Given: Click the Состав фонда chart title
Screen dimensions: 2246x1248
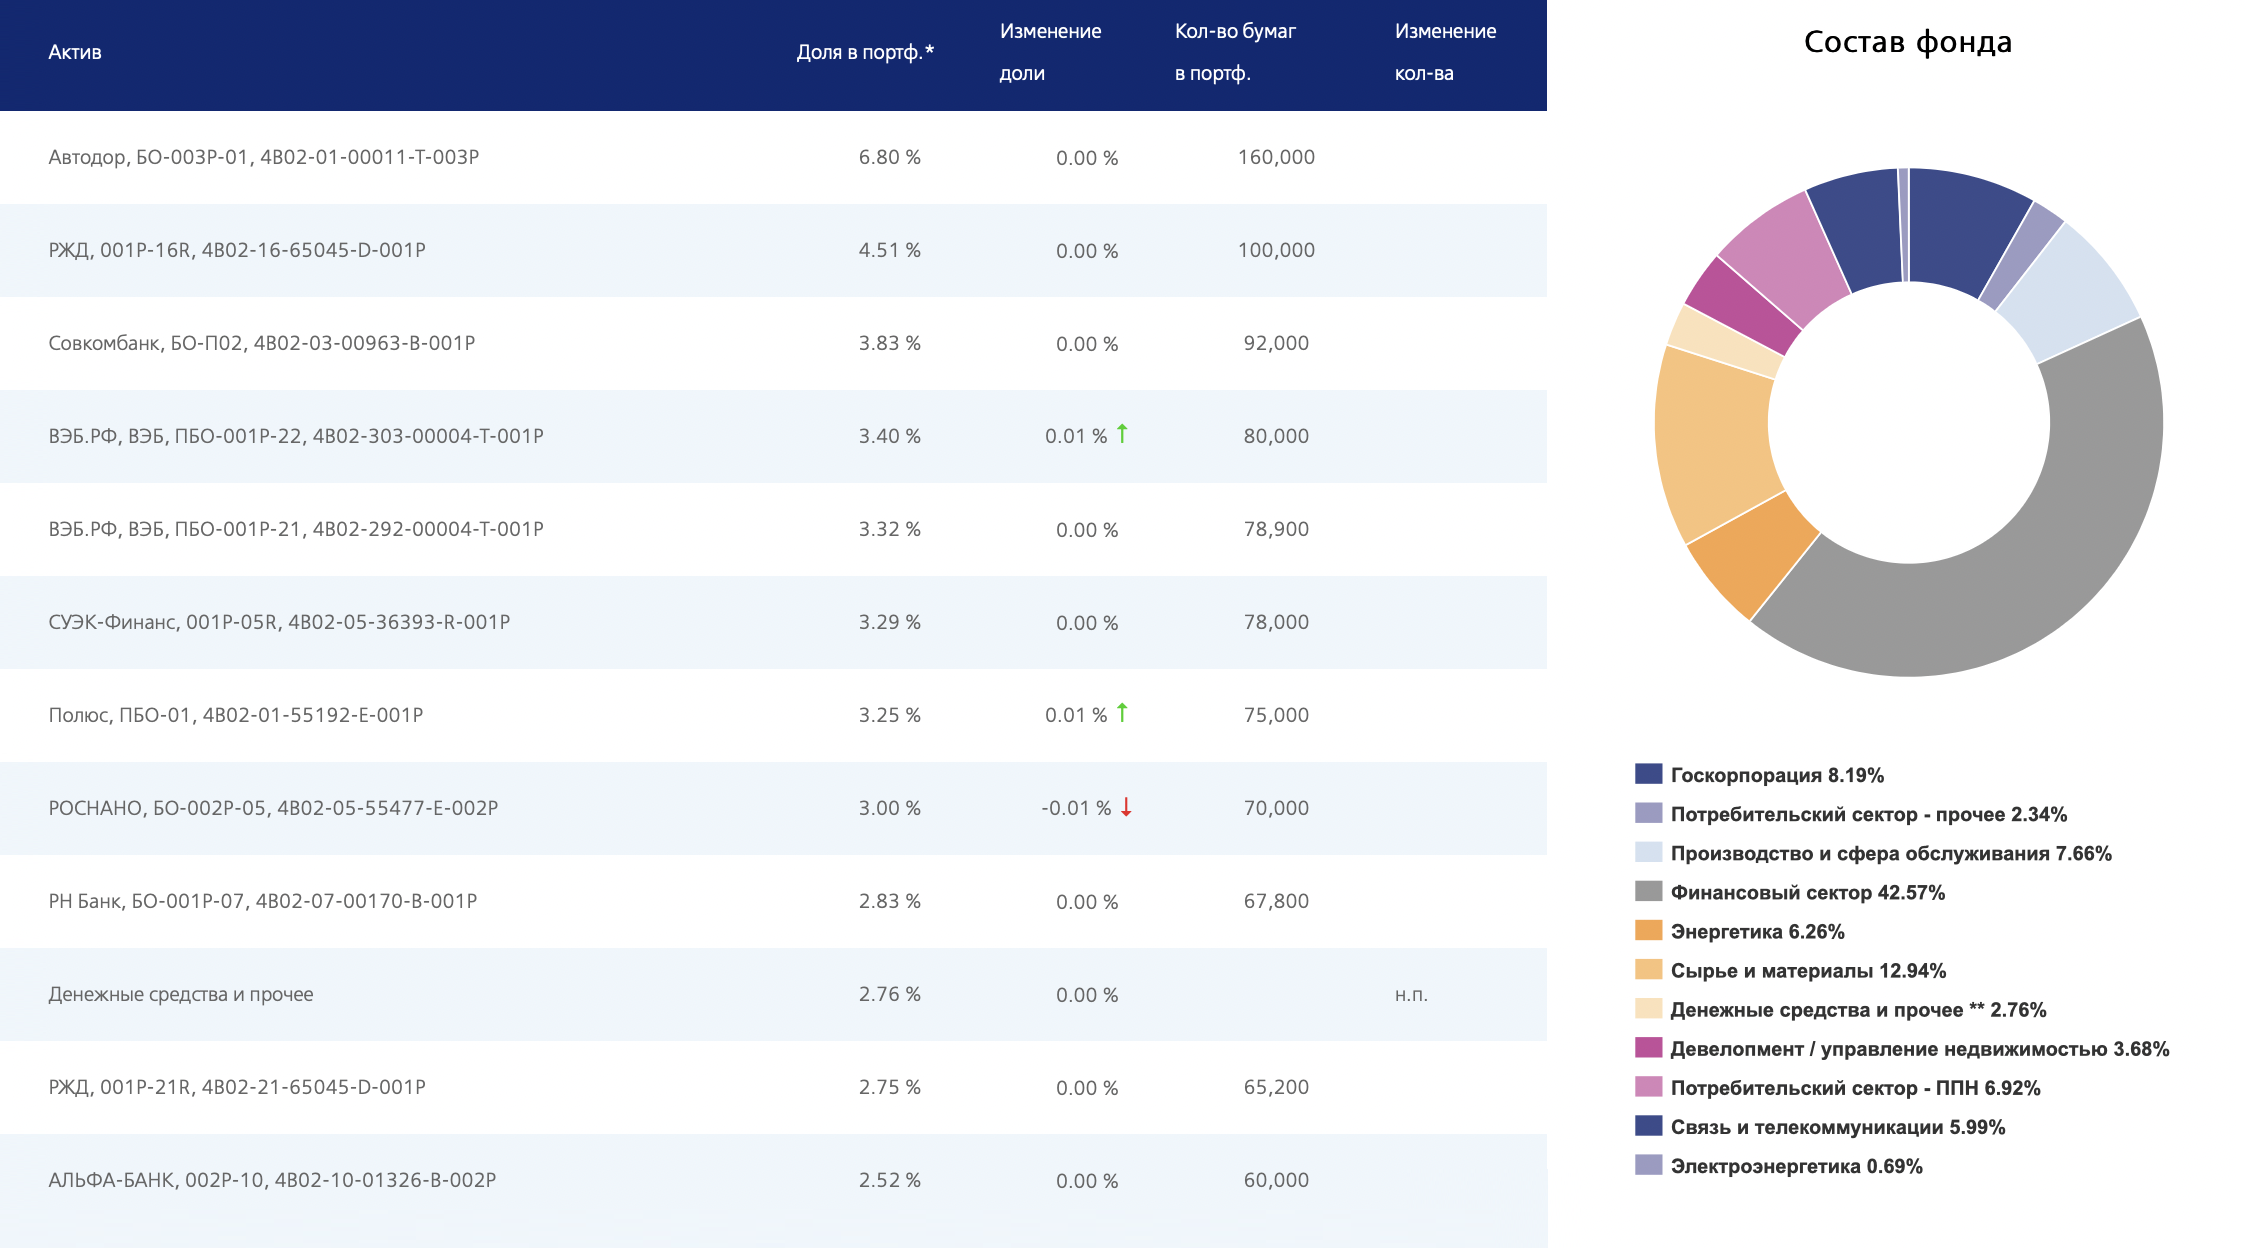Looking at the screenshot, I should 1908,42.
